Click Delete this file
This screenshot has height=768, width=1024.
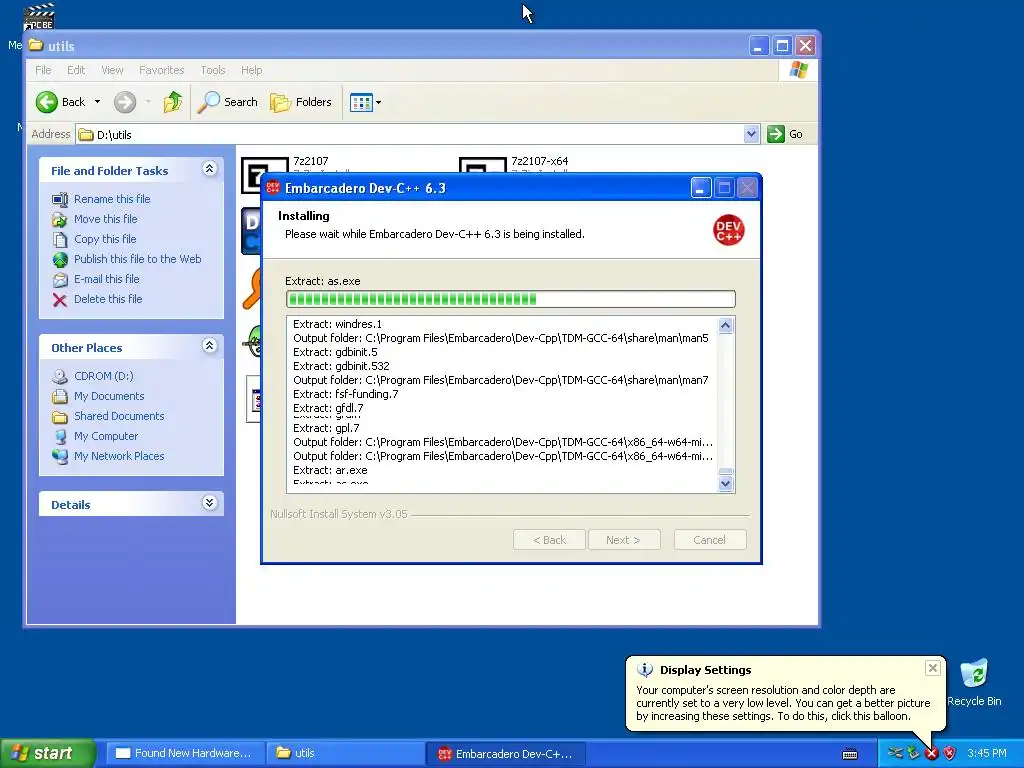point(108,298)
